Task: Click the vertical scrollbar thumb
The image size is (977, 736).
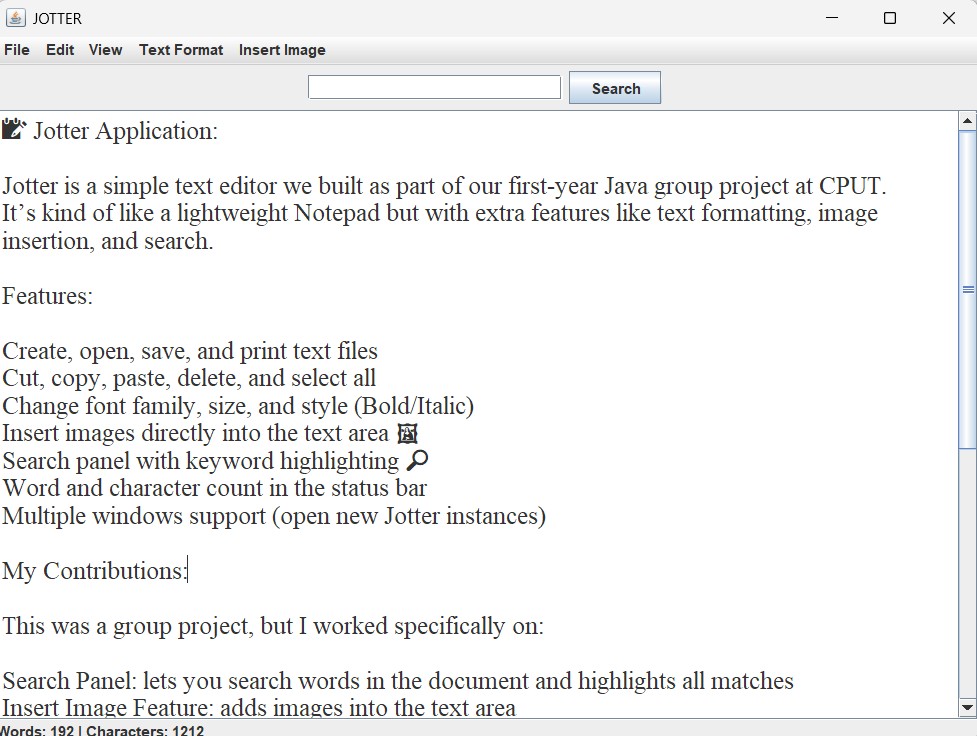Action: point(967,290)
